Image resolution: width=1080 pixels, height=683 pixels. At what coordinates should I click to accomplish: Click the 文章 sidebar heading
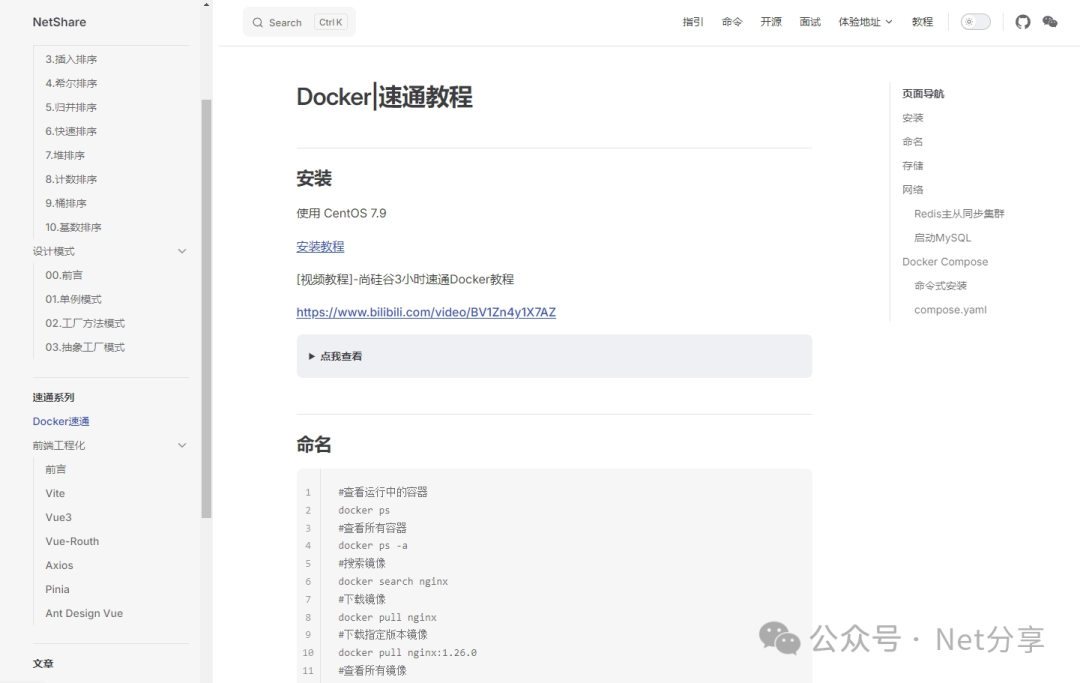point(43,664)
